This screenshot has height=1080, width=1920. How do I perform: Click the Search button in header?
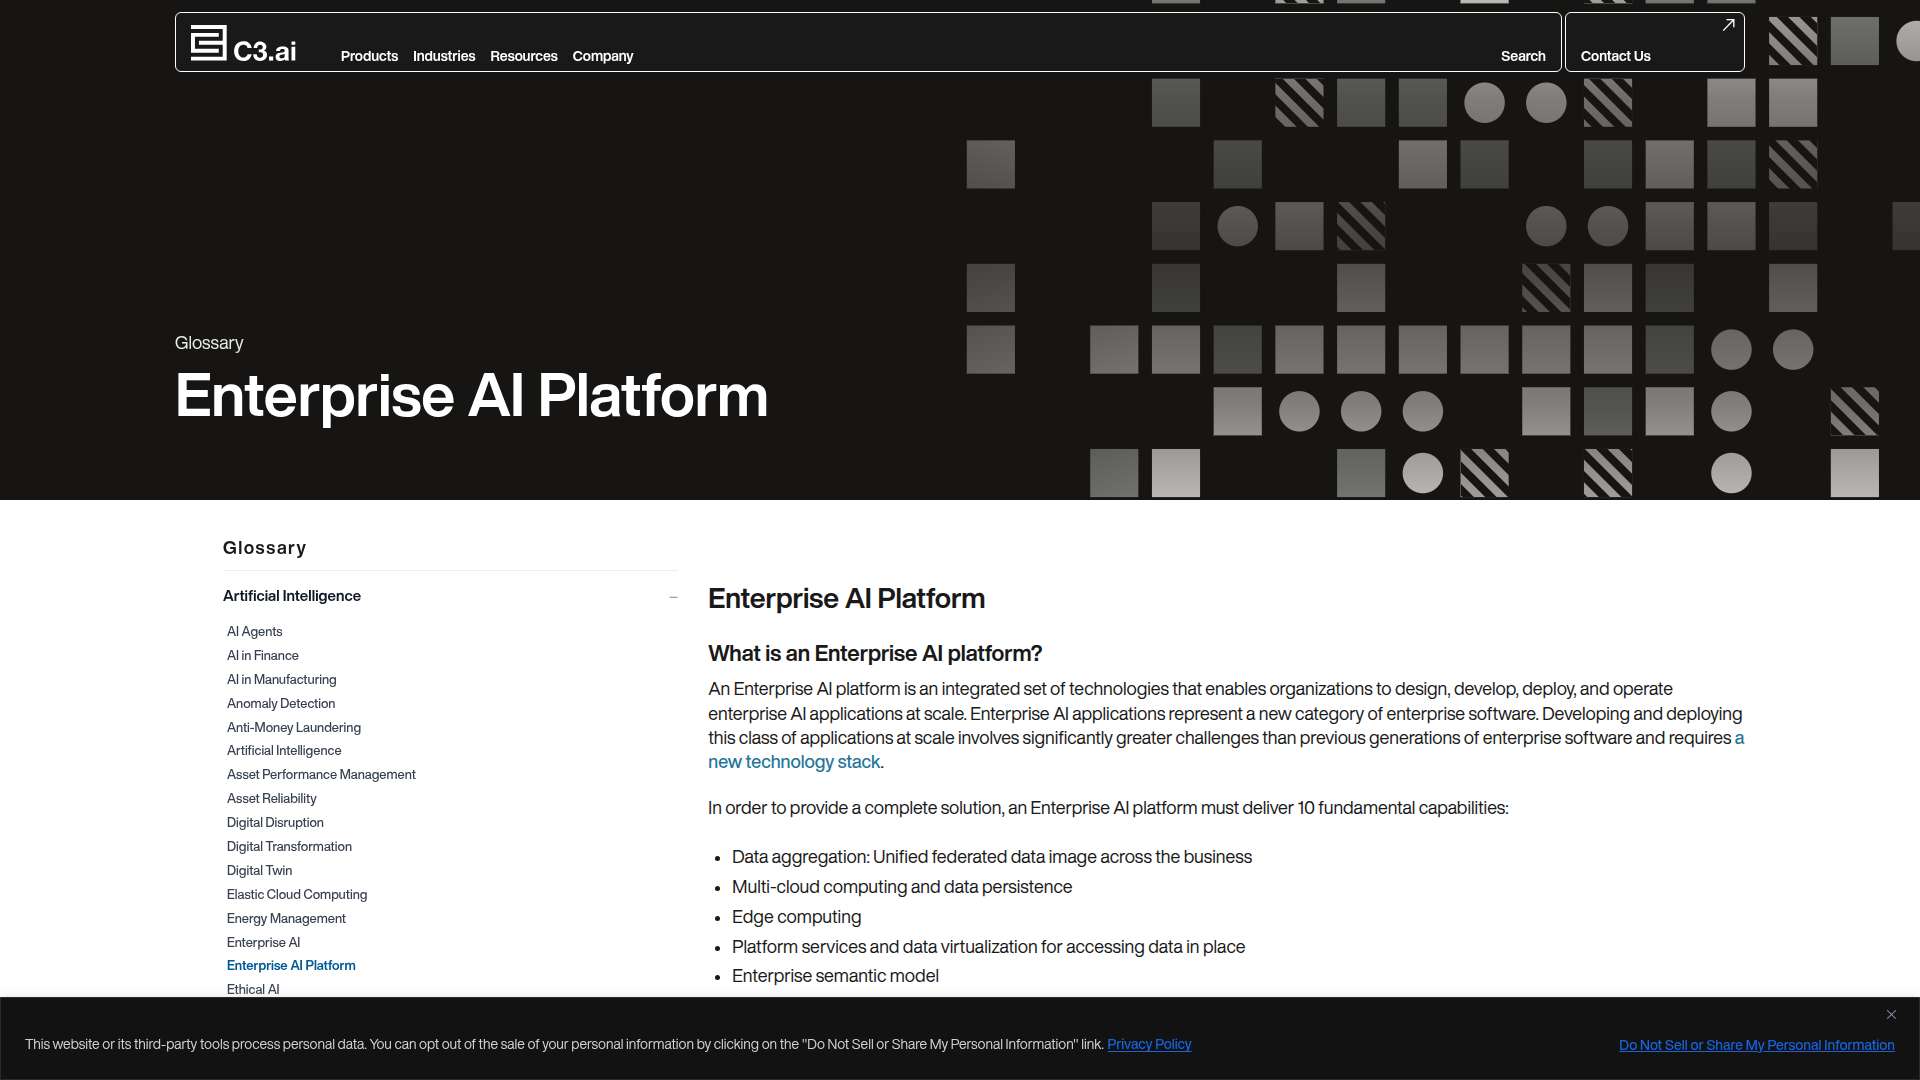tap(1523, 56)
